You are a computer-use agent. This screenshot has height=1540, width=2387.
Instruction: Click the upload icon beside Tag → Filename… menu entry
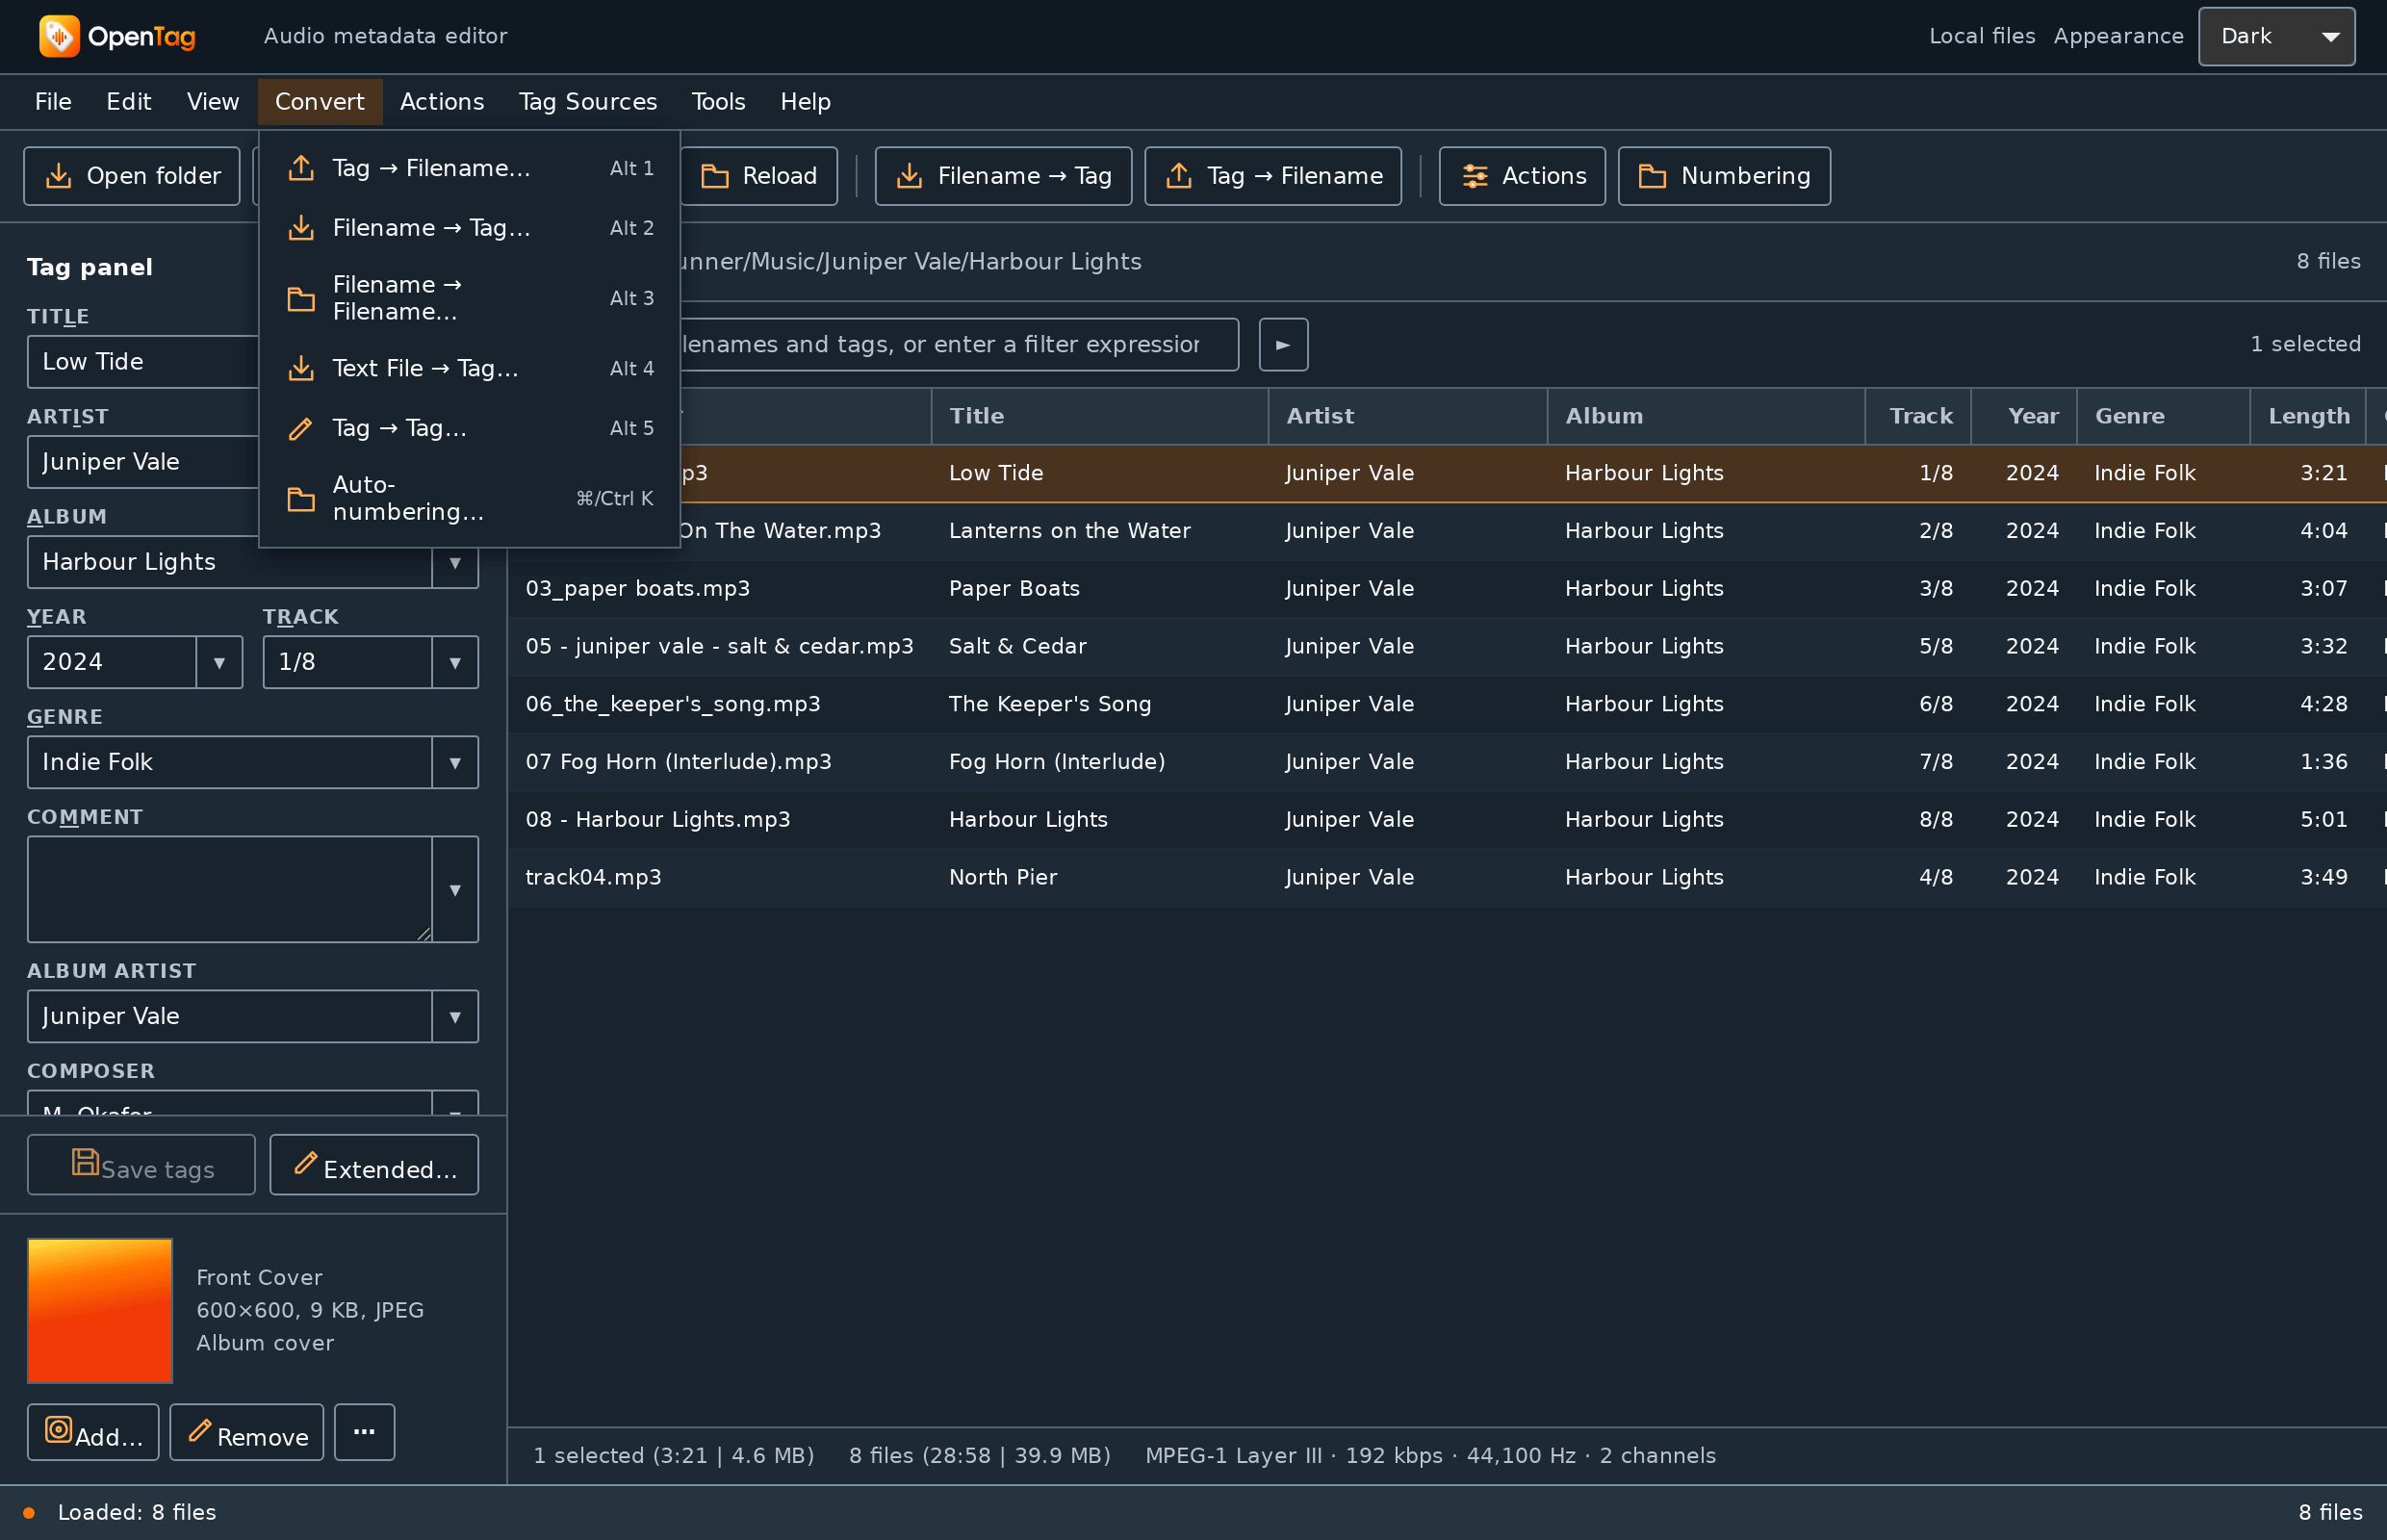tap(301, 168)
